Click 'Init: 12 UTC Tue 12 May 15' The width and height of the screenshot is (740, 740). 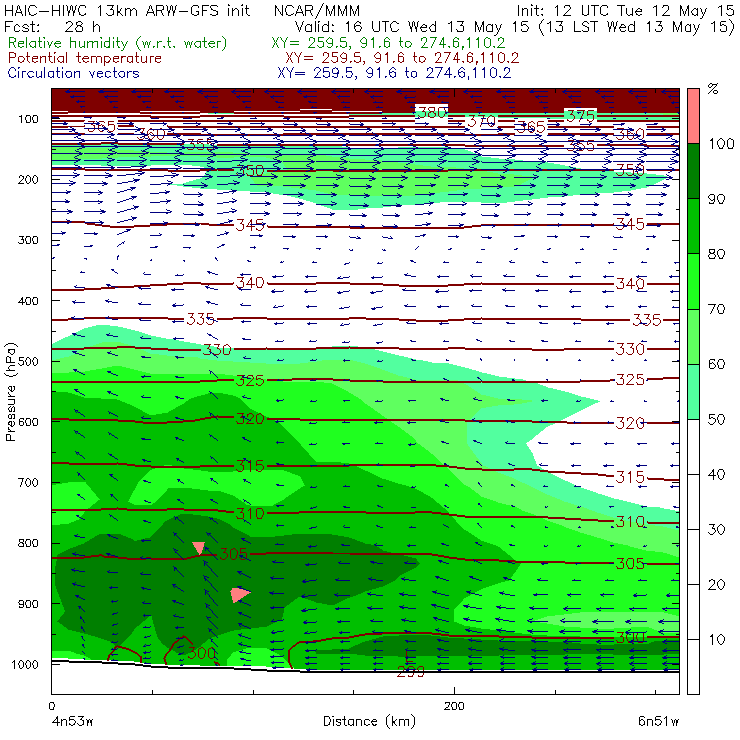click(x=625, y=10)
